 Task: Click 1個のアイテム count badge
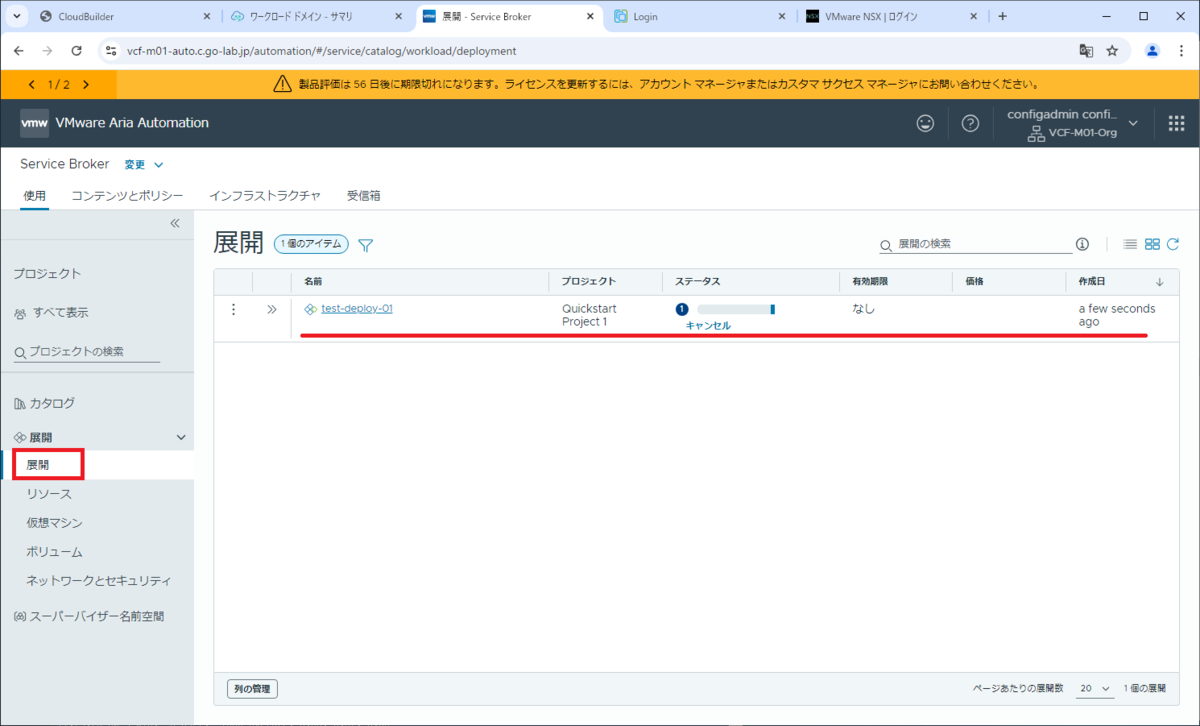click(311, 244)
